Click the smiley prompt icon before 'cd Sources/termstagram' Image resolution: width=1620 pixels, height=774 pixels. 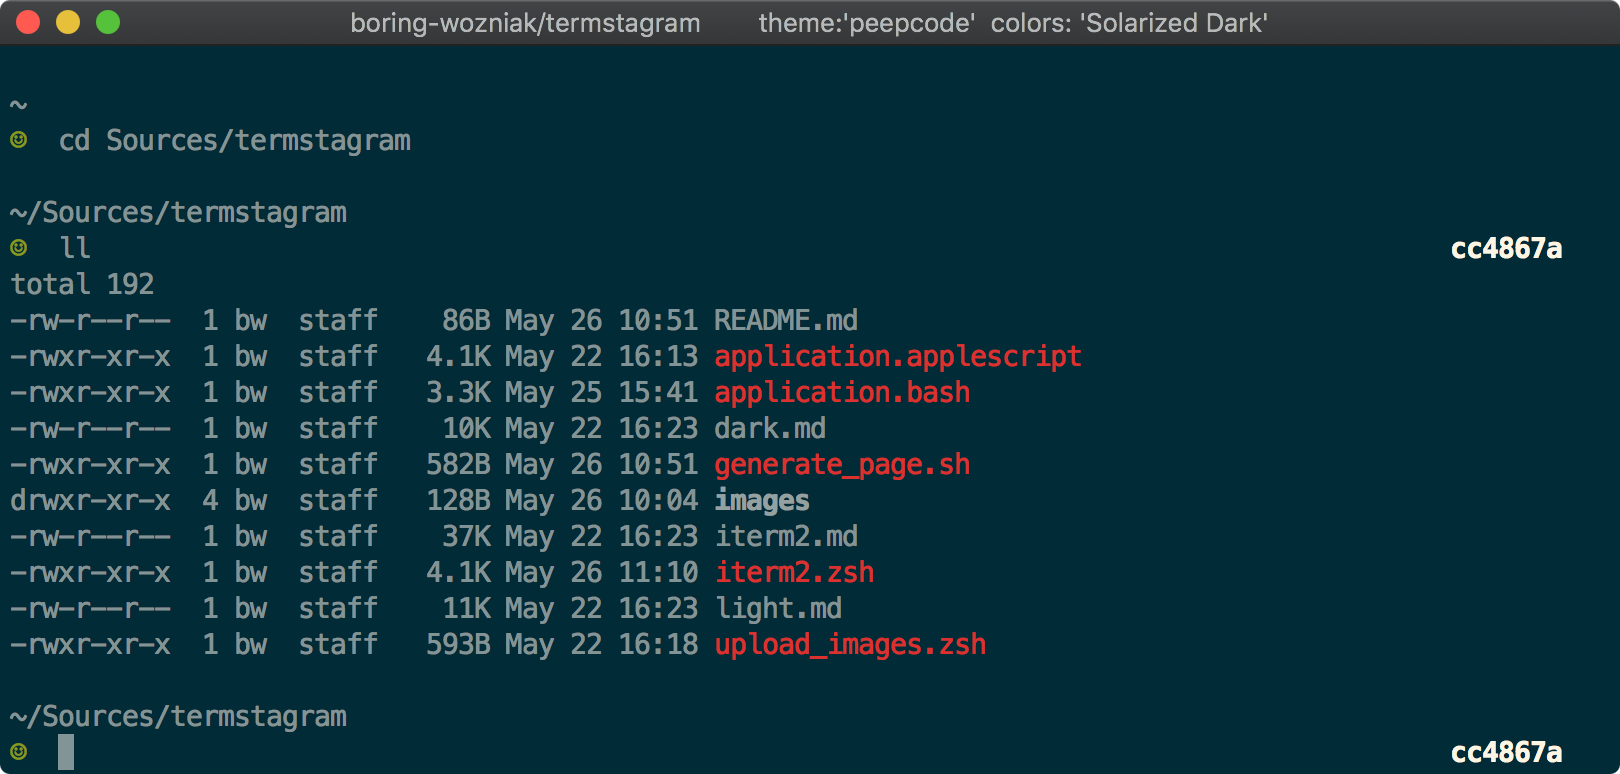(x=19, y=140)
